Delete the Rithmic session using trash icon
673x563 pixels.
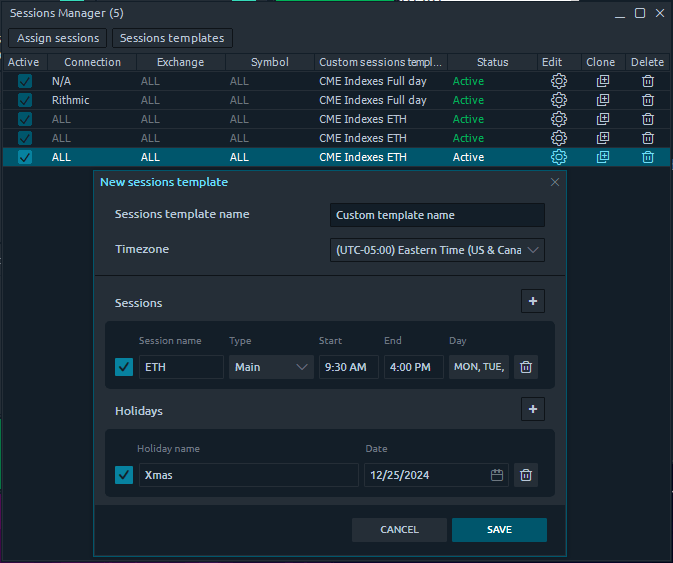tap(648, 100)
